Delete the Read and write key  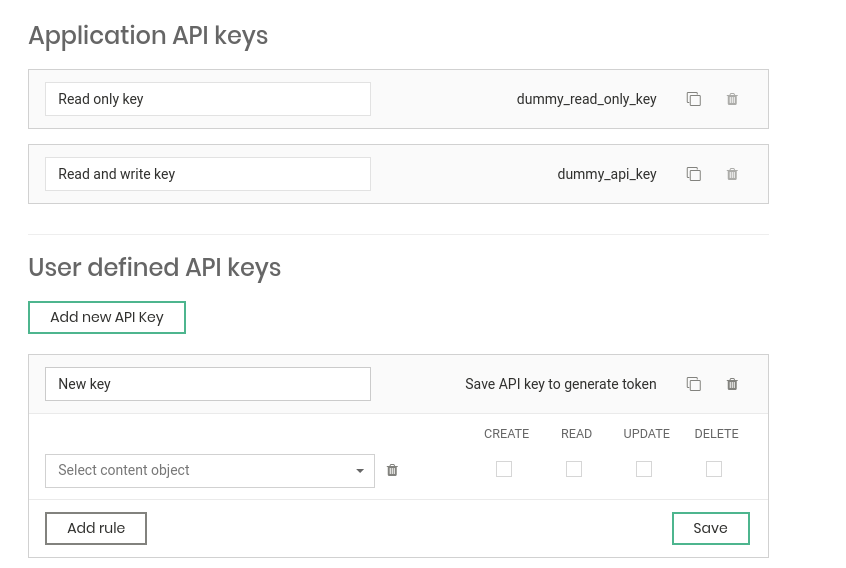[x=732, y=174]
